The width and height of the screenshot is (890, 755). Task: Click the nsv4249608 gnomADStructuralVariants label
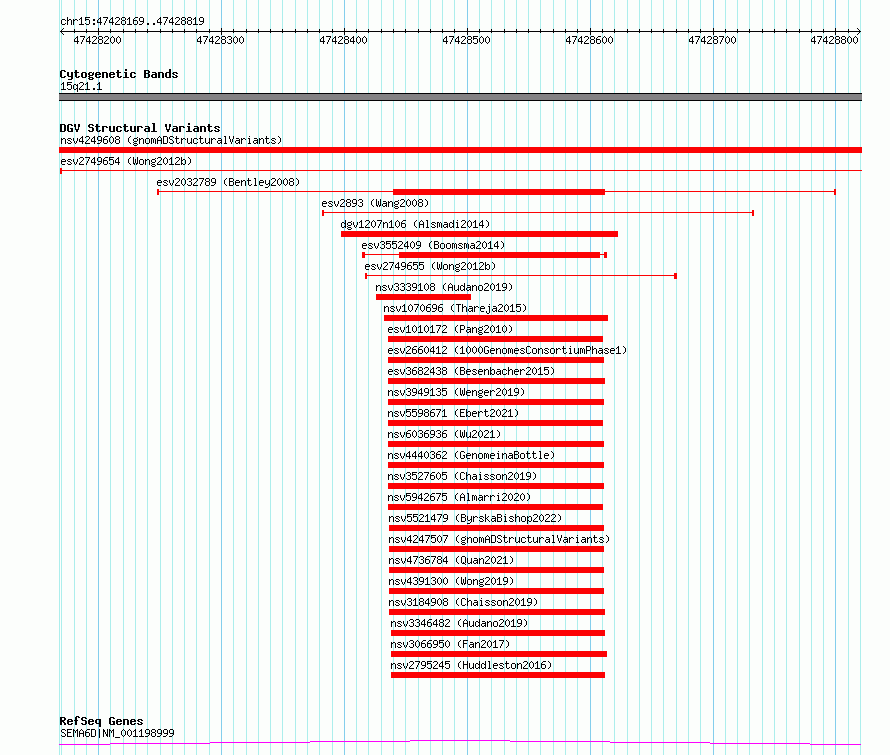pos(171,140)
